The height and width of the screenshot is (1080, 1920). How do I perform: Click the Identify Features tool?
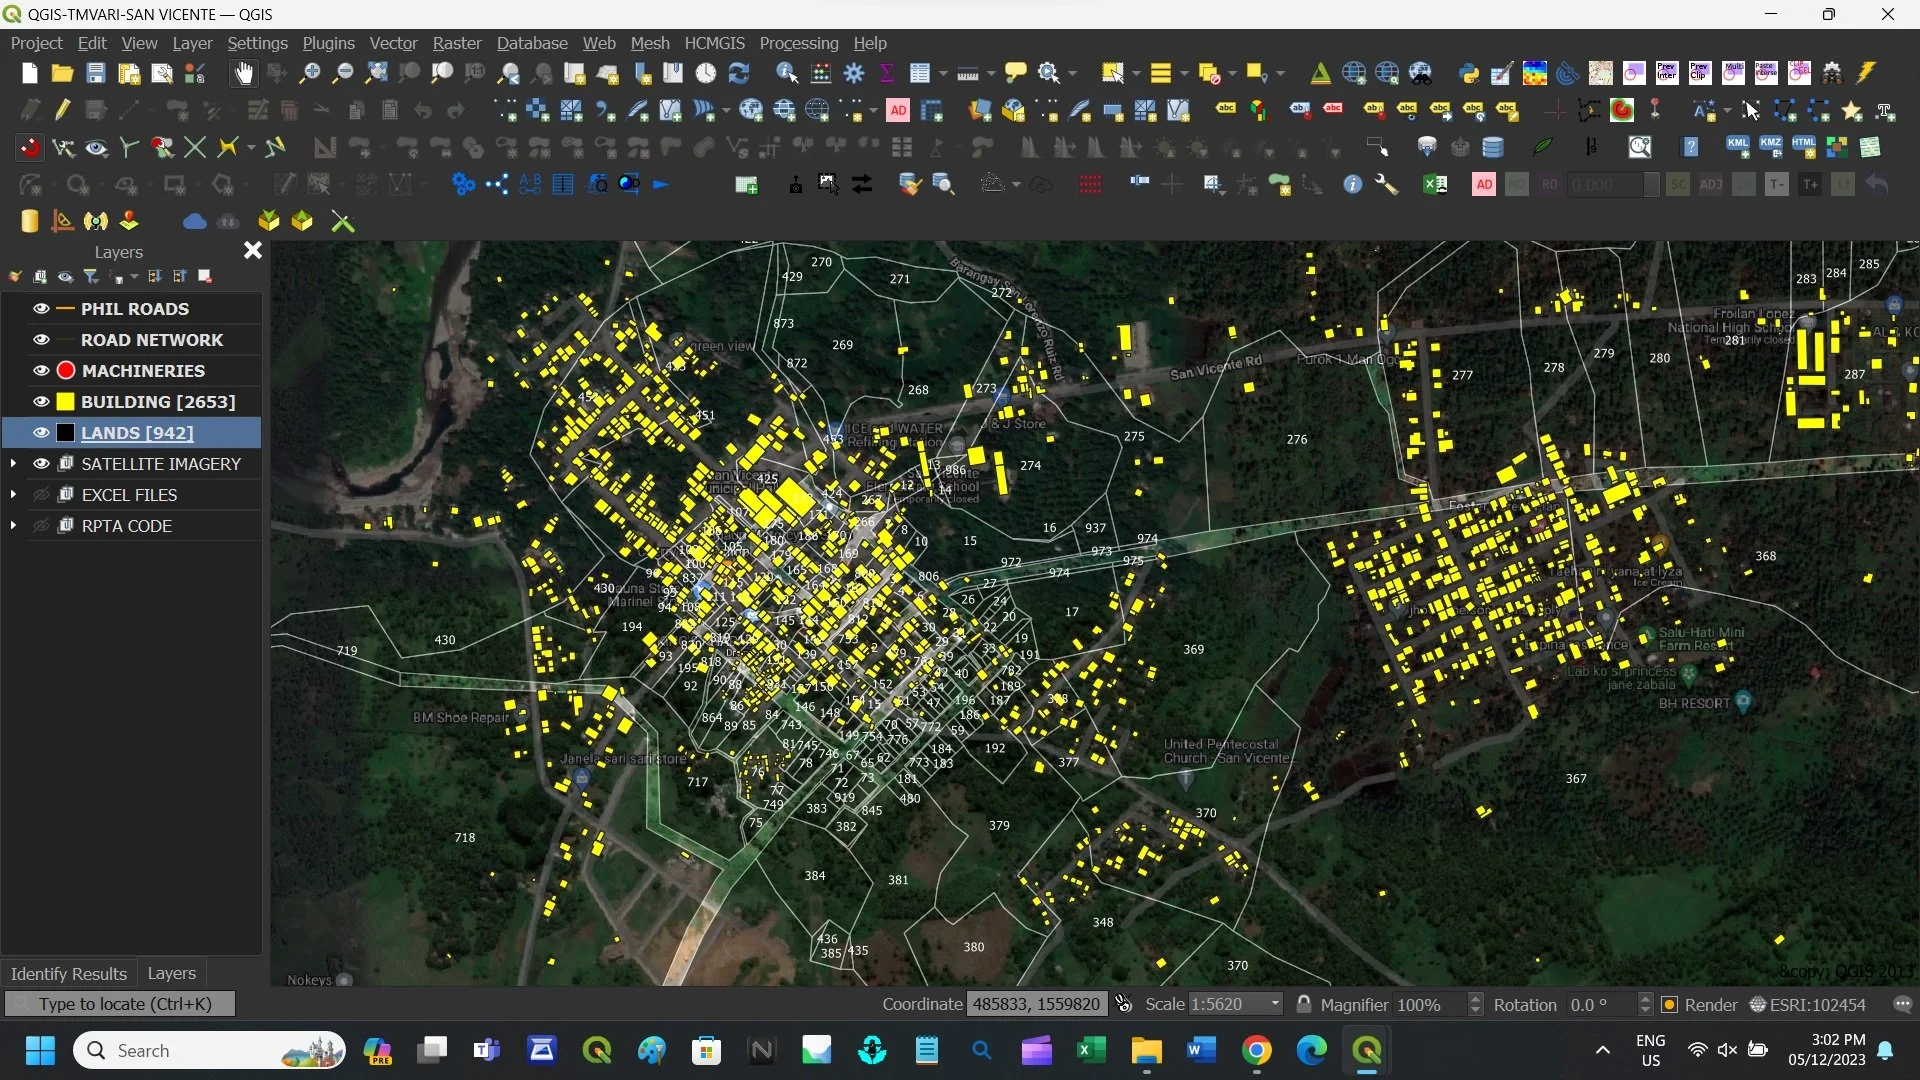(787, 73)
